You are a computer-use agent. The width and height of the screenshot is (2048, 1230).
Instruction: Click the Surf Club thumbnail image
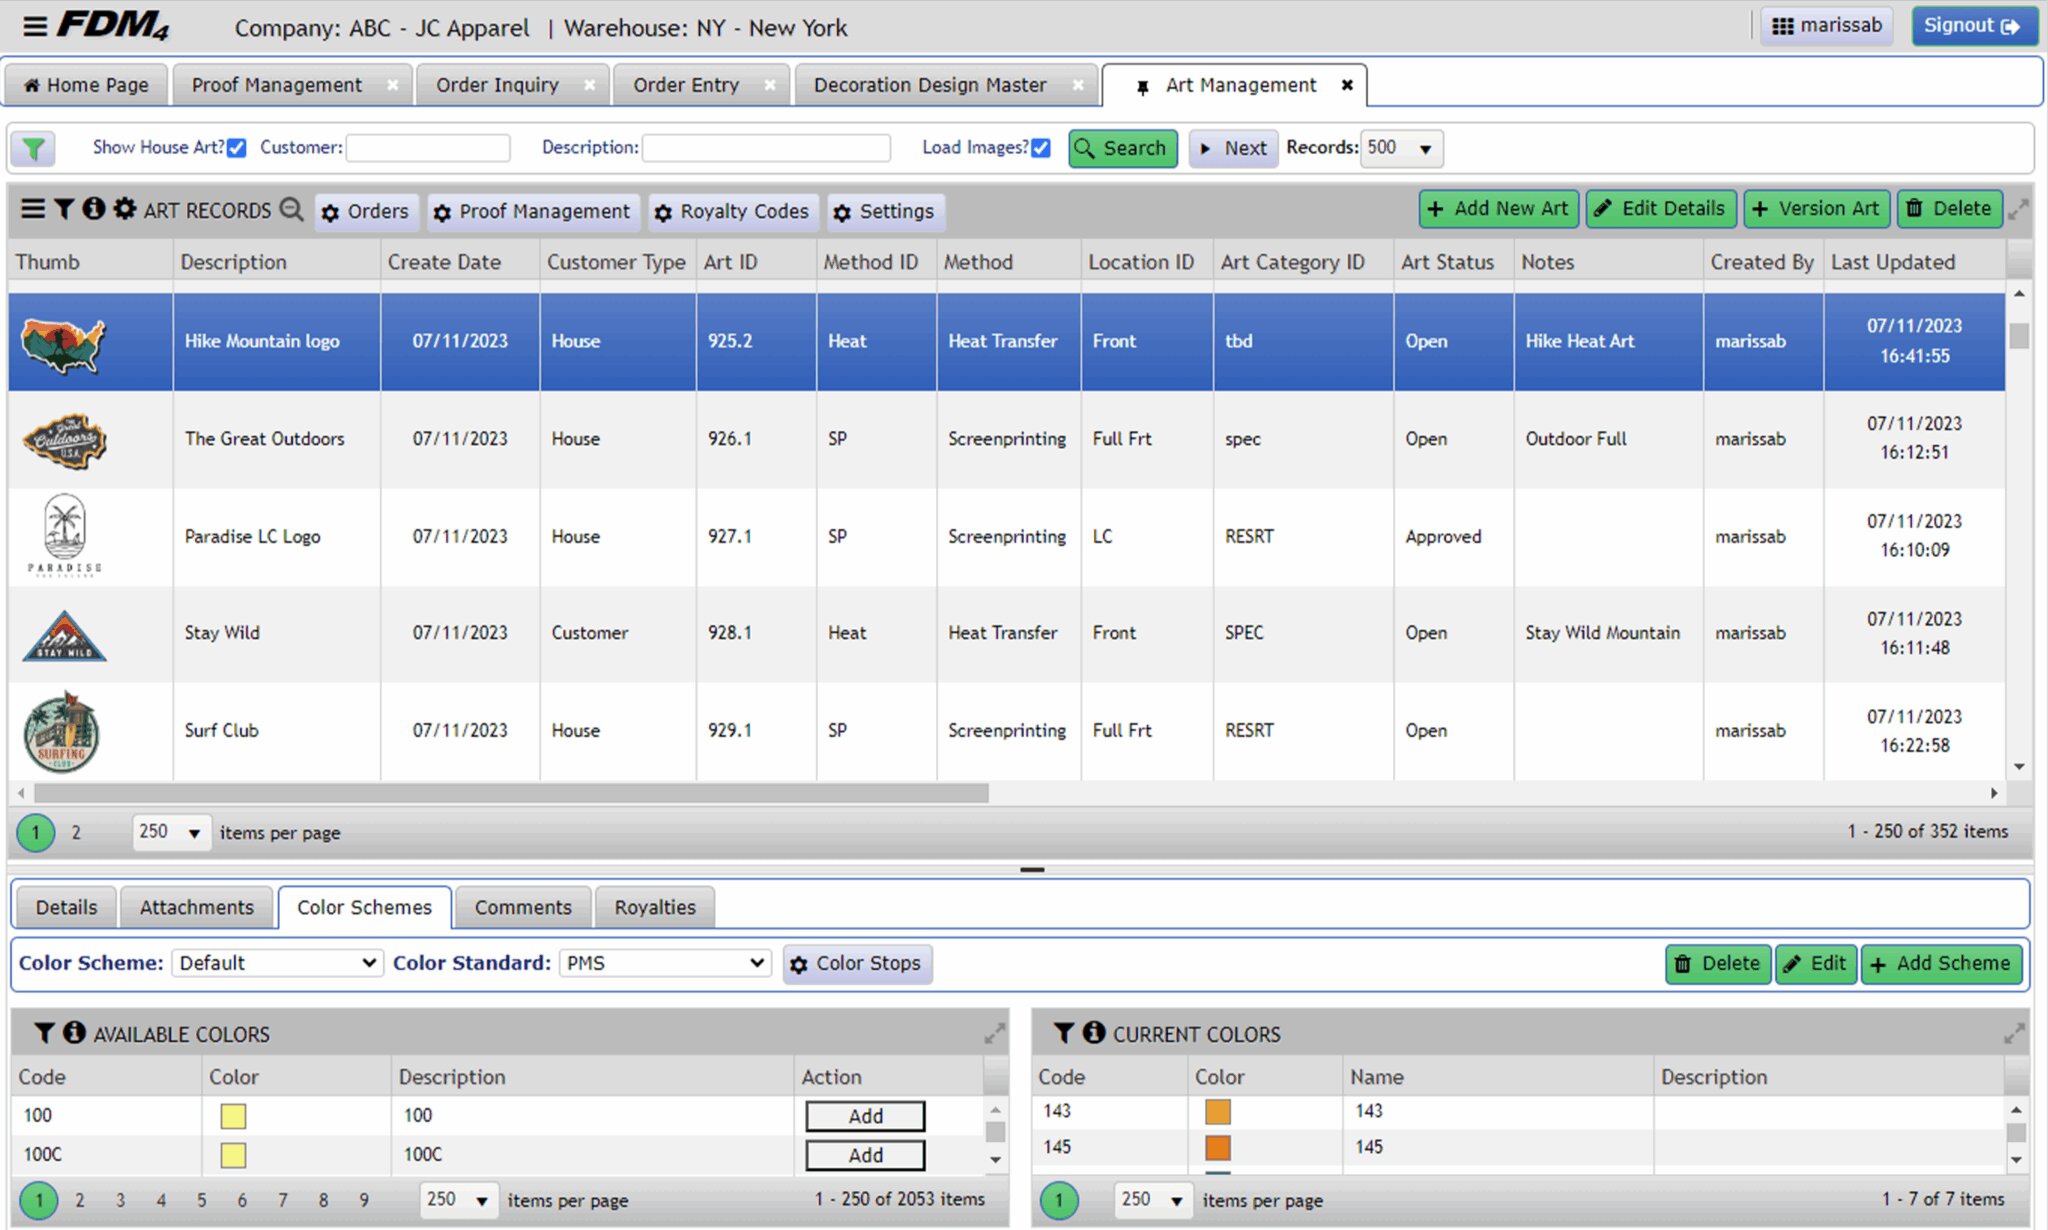[x=62, y=732]
